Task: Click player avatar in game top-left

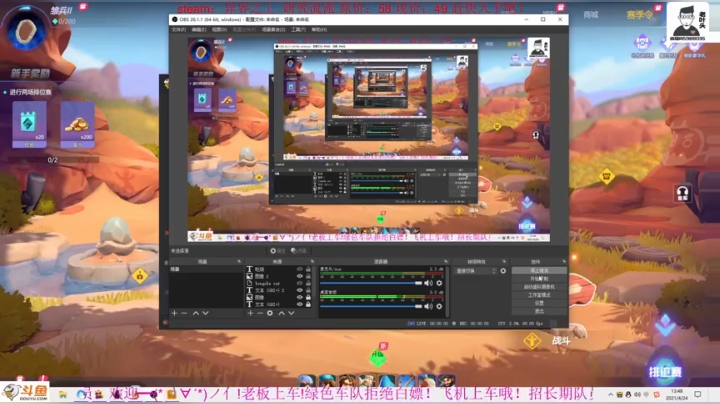Action: [x=26, y=32]
